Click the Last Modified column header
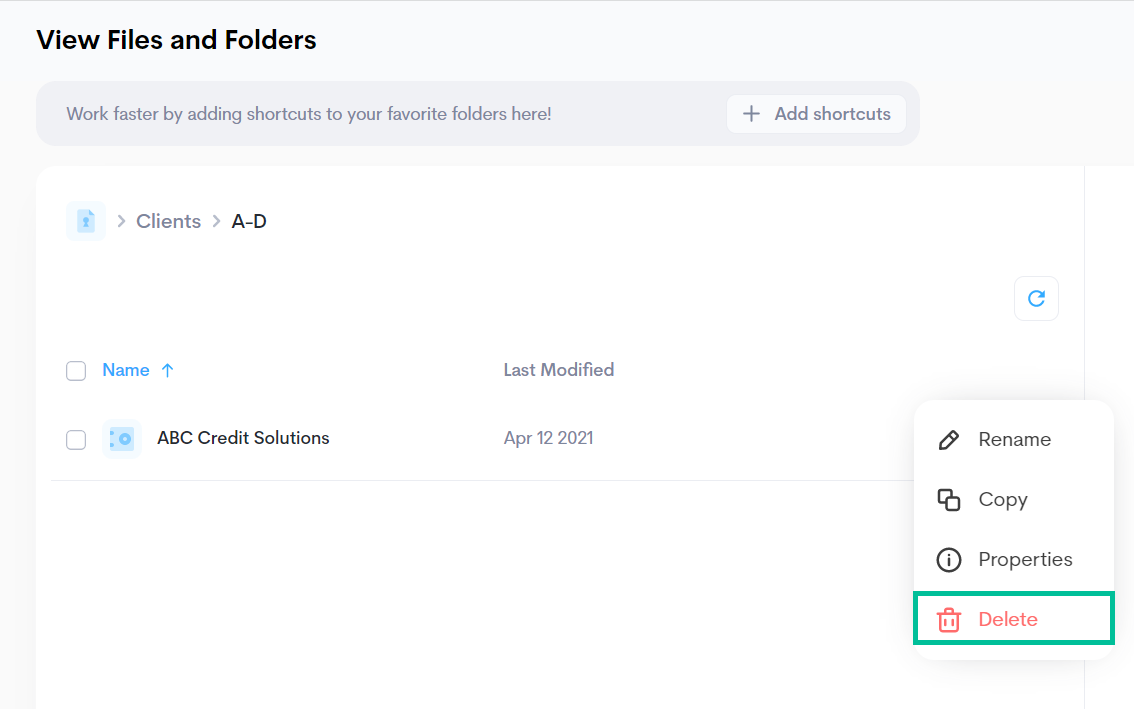1134x709 pixels. tap(558, 370)
